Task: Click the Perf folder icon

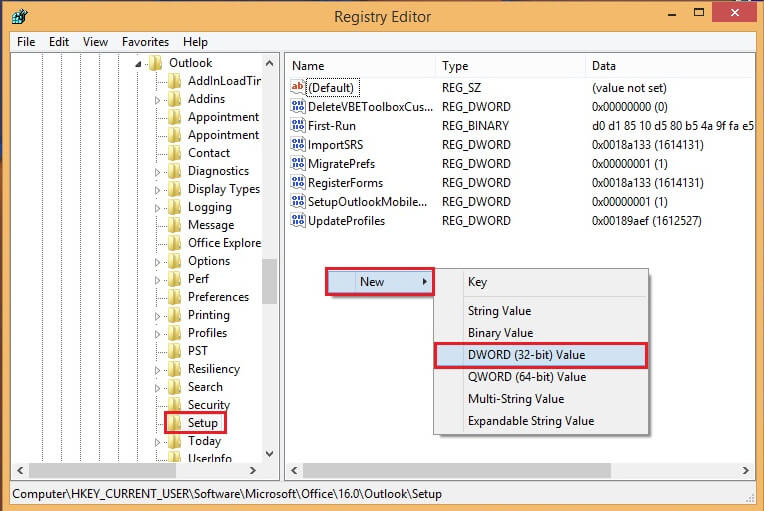Action: click(x=174, y=279)
